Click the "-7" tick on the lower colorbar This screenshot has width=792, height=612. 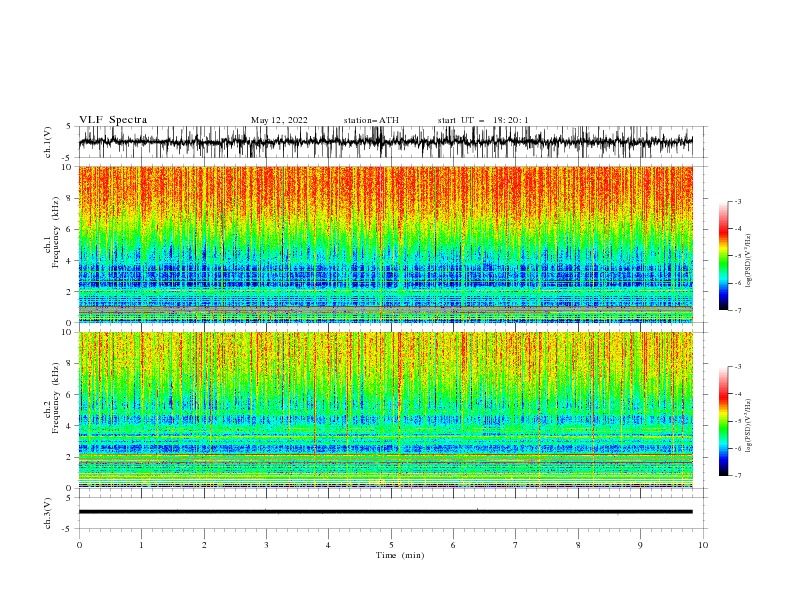(x=737, y=475)
